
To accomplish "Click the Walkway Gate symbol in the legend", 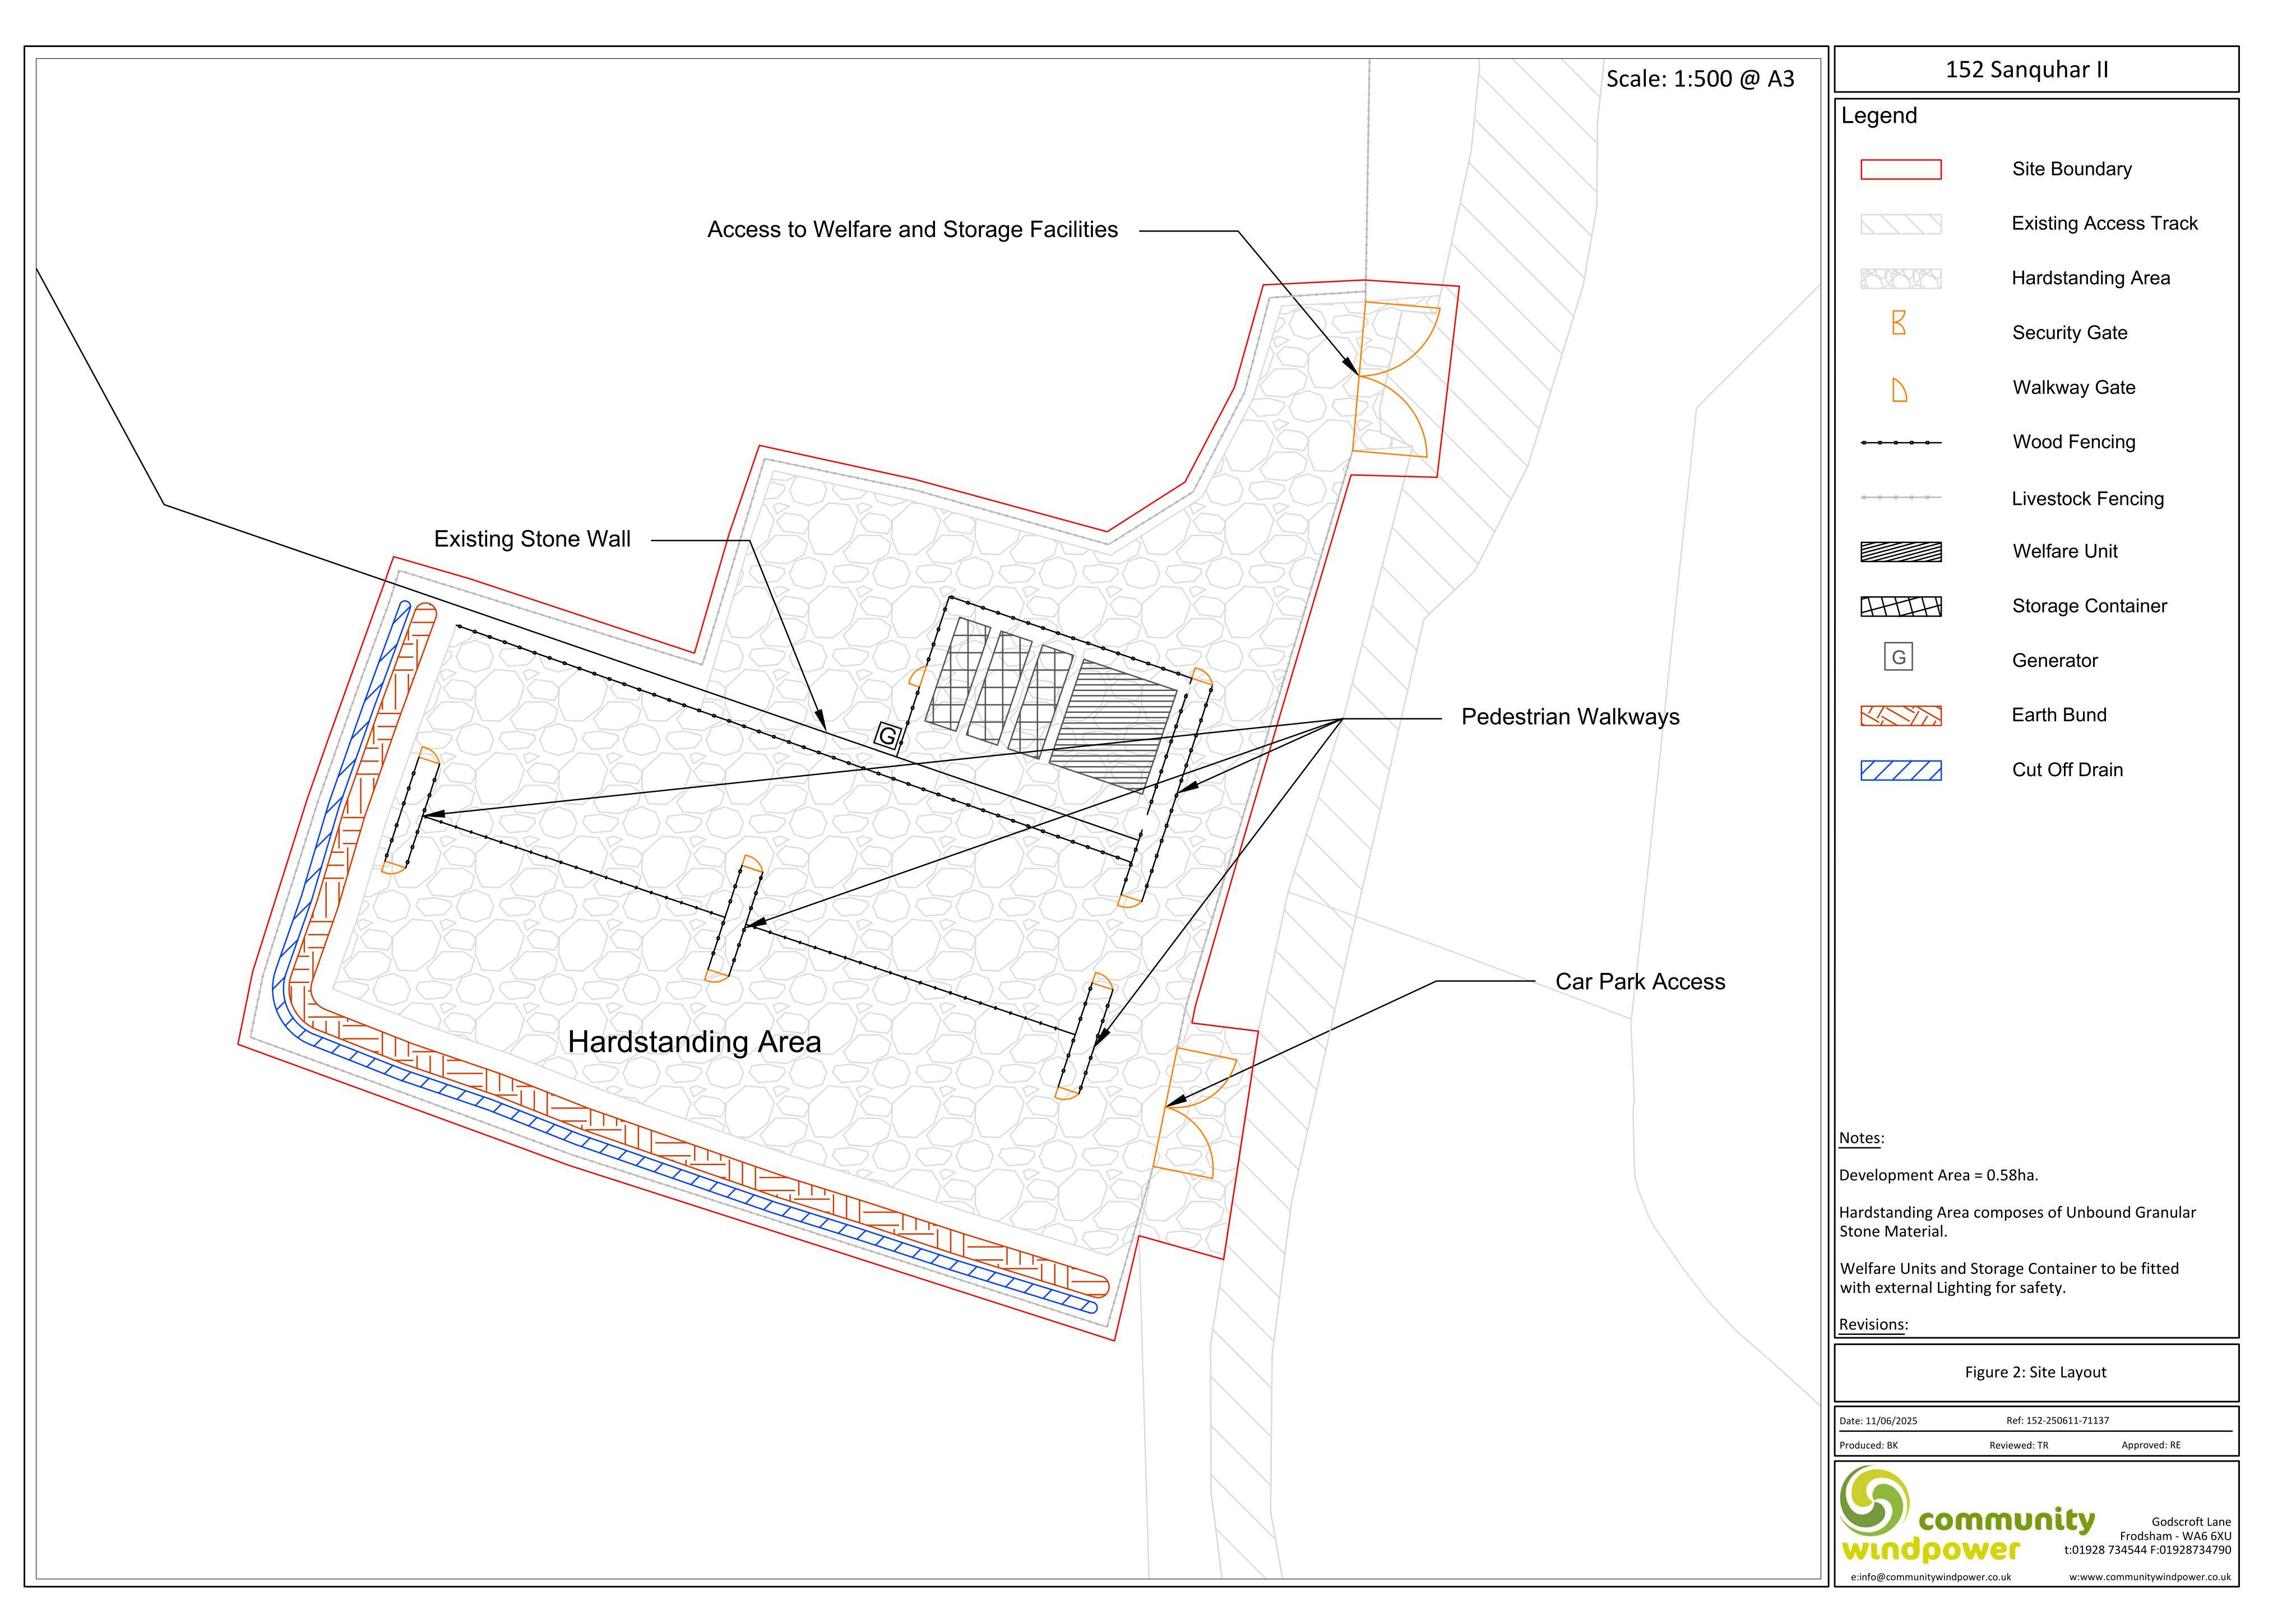I will pos(1899,390).
